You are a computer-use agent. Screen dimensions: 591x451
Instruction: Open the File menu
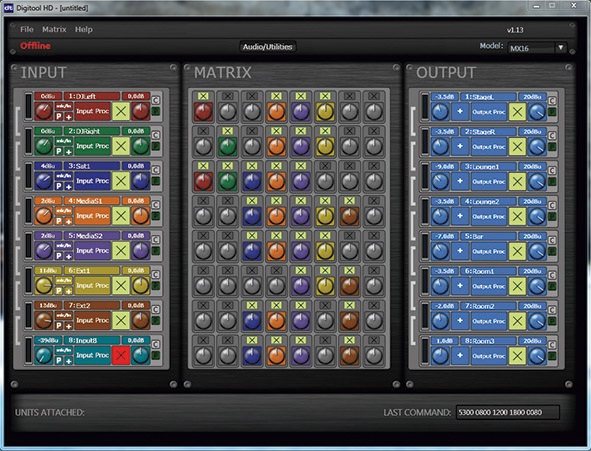point(27,29)
